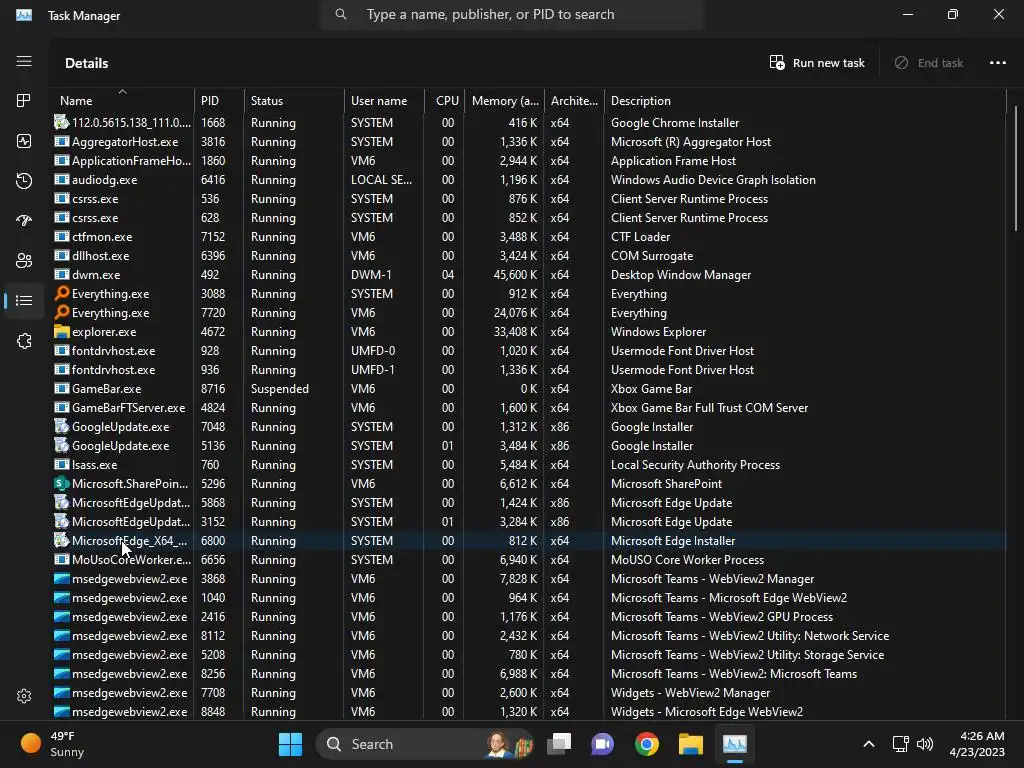This screenshot has height=768, width=1024.
Task: Select the dllhost.exe process row
Action: coord(529,255)
